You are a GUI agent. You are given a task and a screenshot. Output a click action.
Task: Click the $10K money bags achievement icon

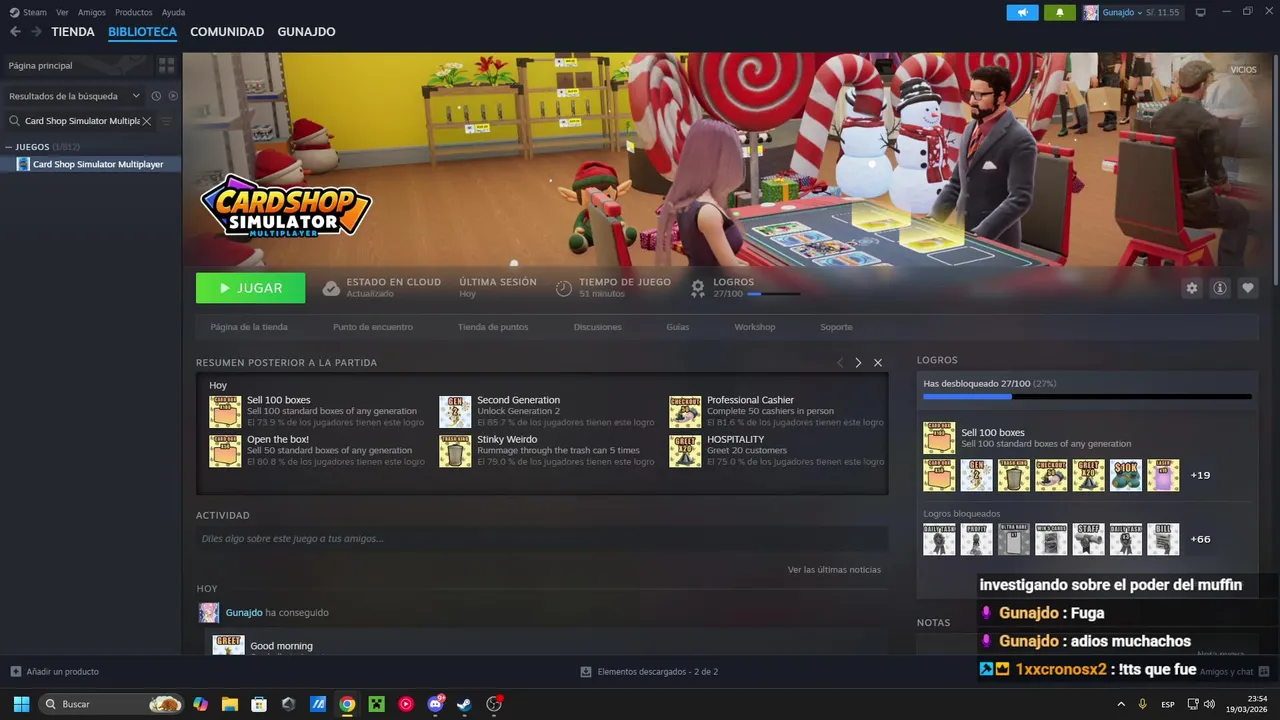coord(1126,475)
